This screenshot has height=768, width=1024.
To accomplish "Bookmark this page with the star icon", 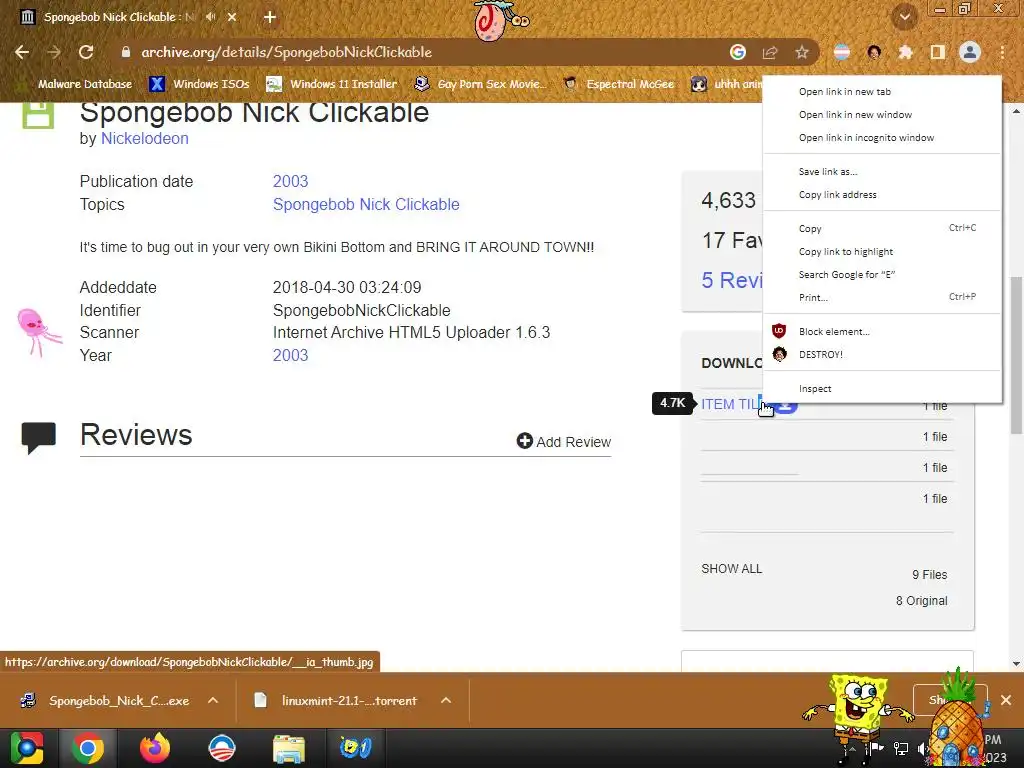I will (802, 52).
